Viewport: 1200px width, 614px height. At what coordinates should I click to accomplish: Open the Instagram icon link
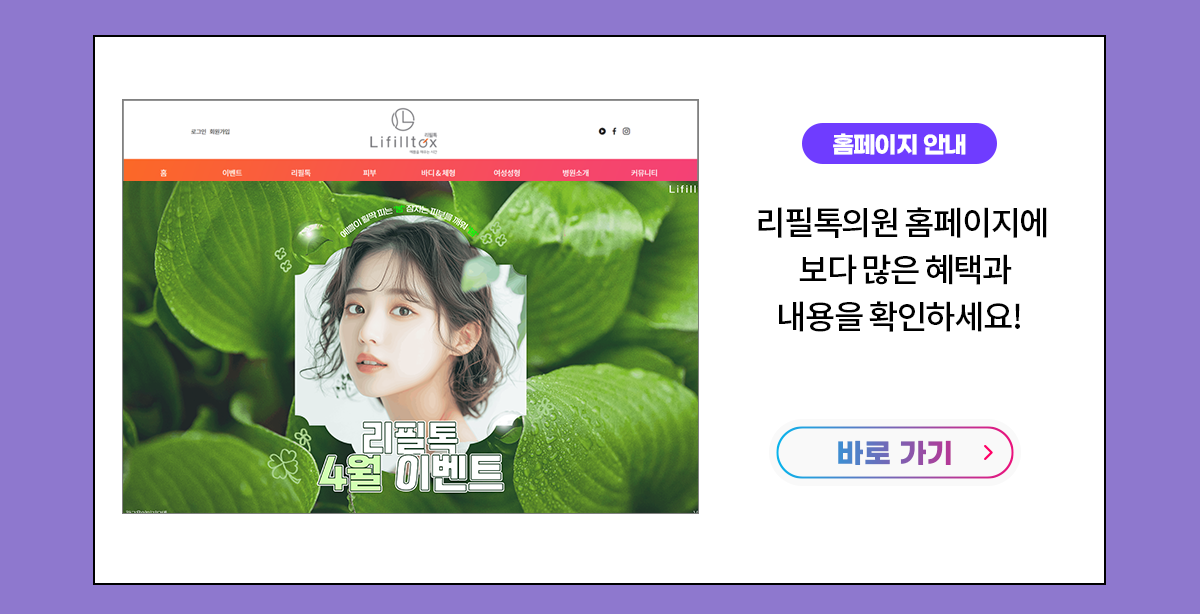[x=627, y=131]
